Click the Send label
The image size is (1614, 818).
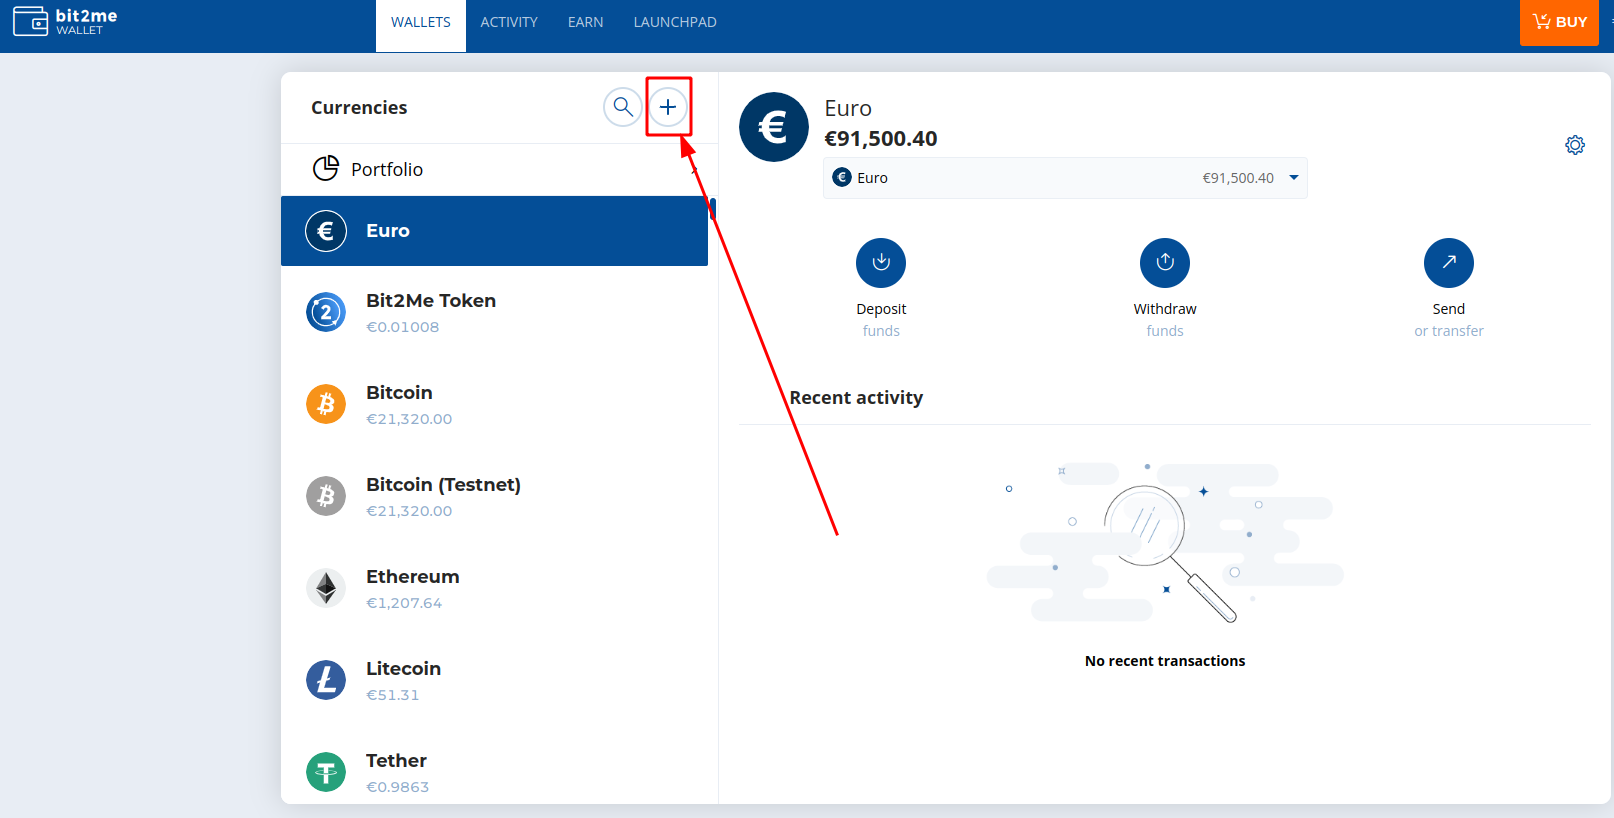click(1449, 309)
